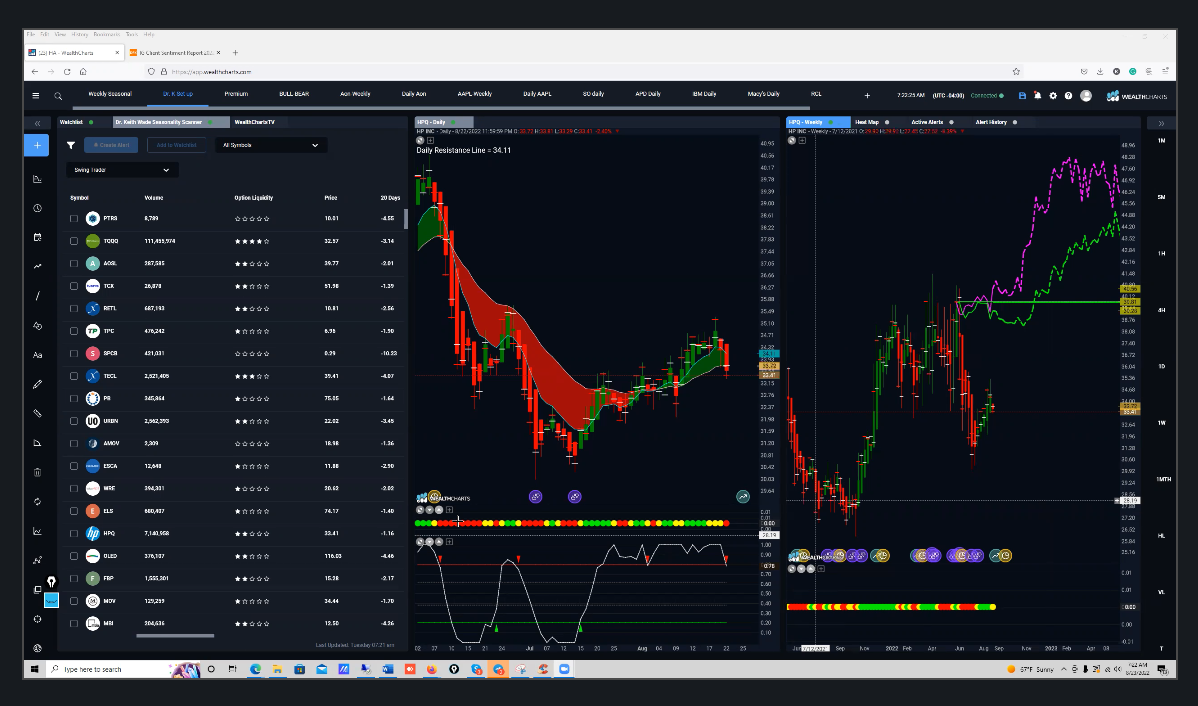Open the user profile avatar
Screen dimensions: 1198x706
pyautogui.click(x=1086, y=96)
